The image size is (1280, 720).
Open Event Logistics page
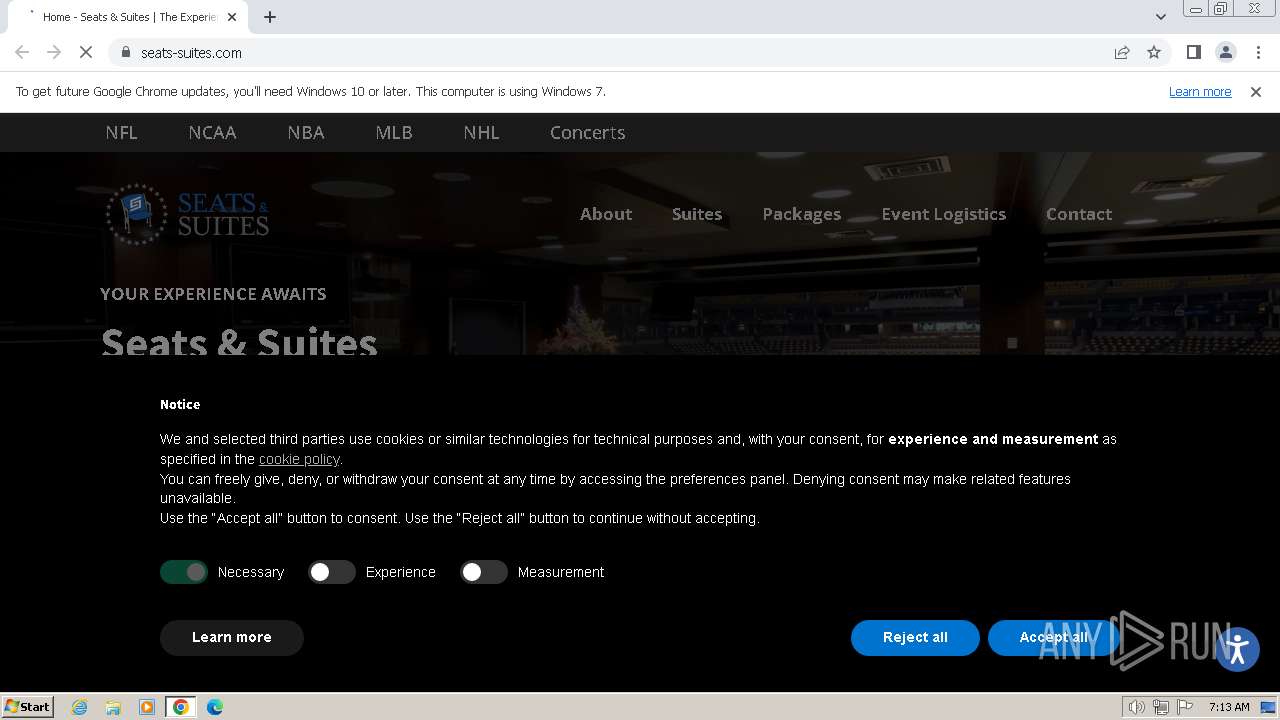(x=944, y=214)
